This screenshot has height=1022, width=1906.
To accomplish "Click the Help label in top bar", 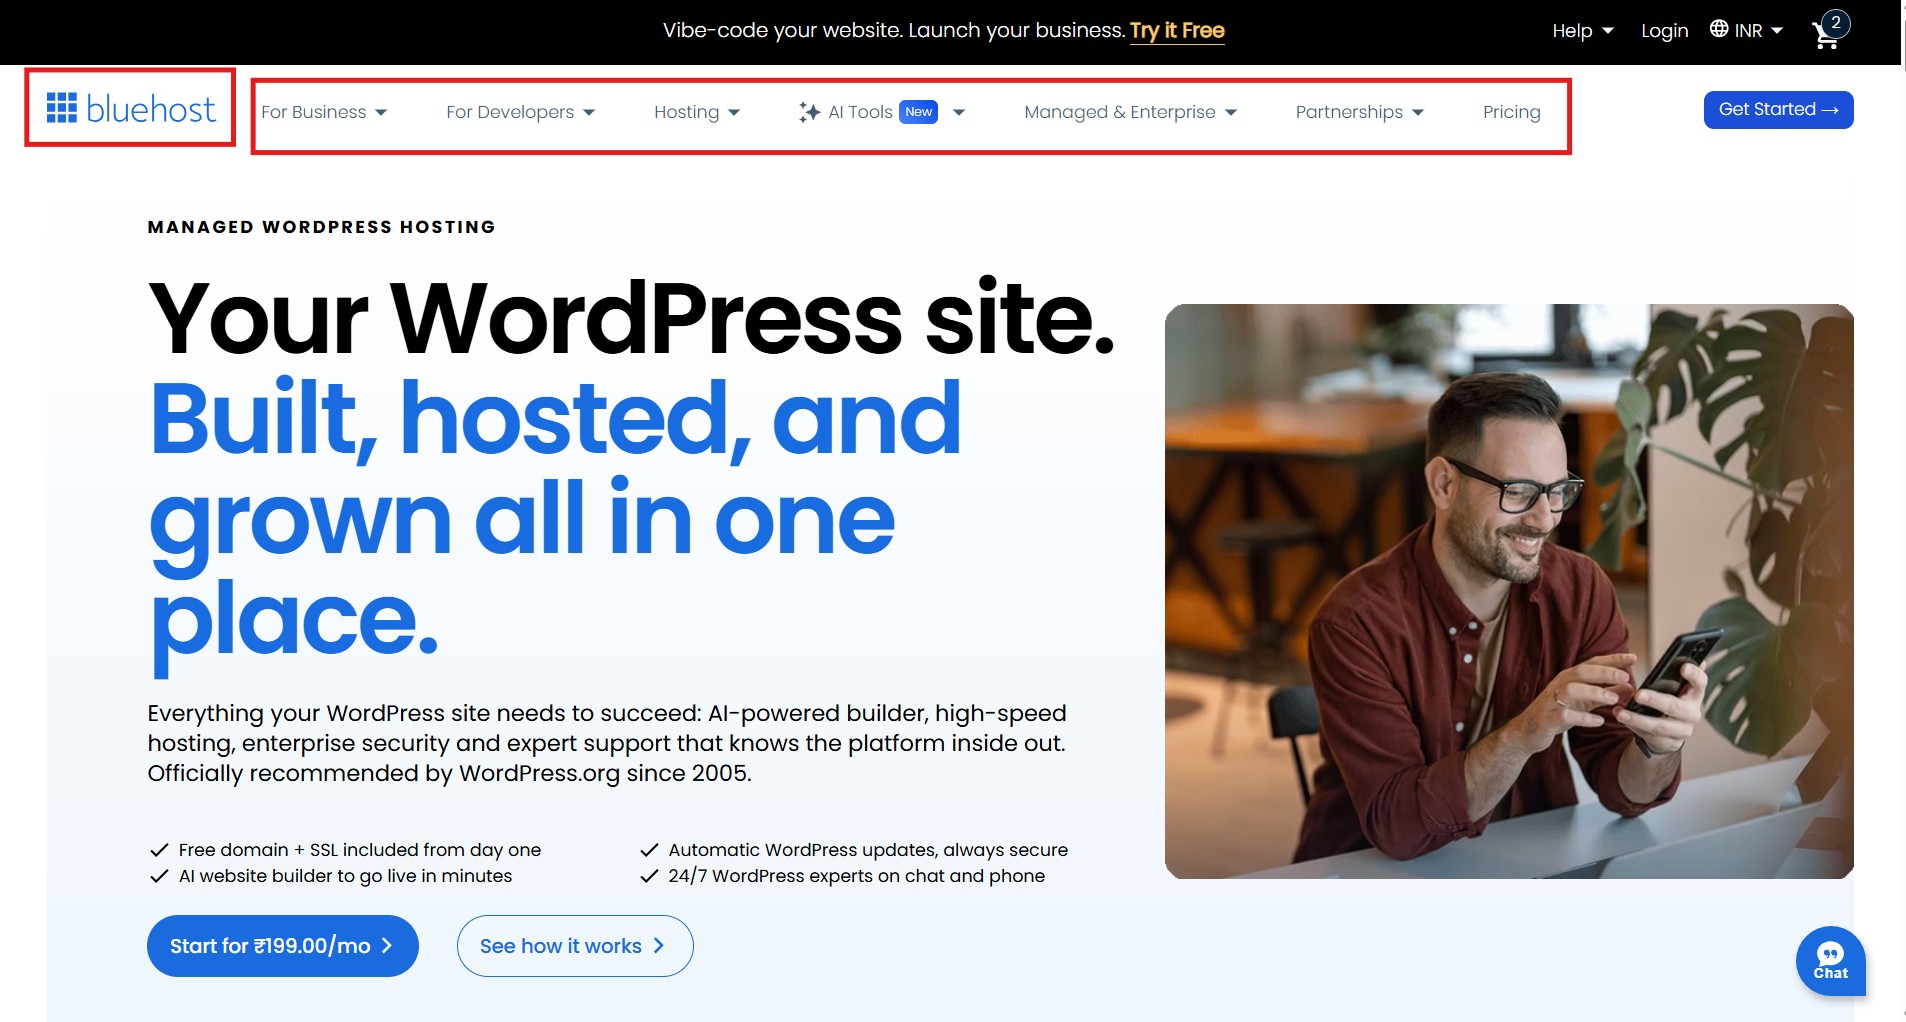I will point(1572,31).
